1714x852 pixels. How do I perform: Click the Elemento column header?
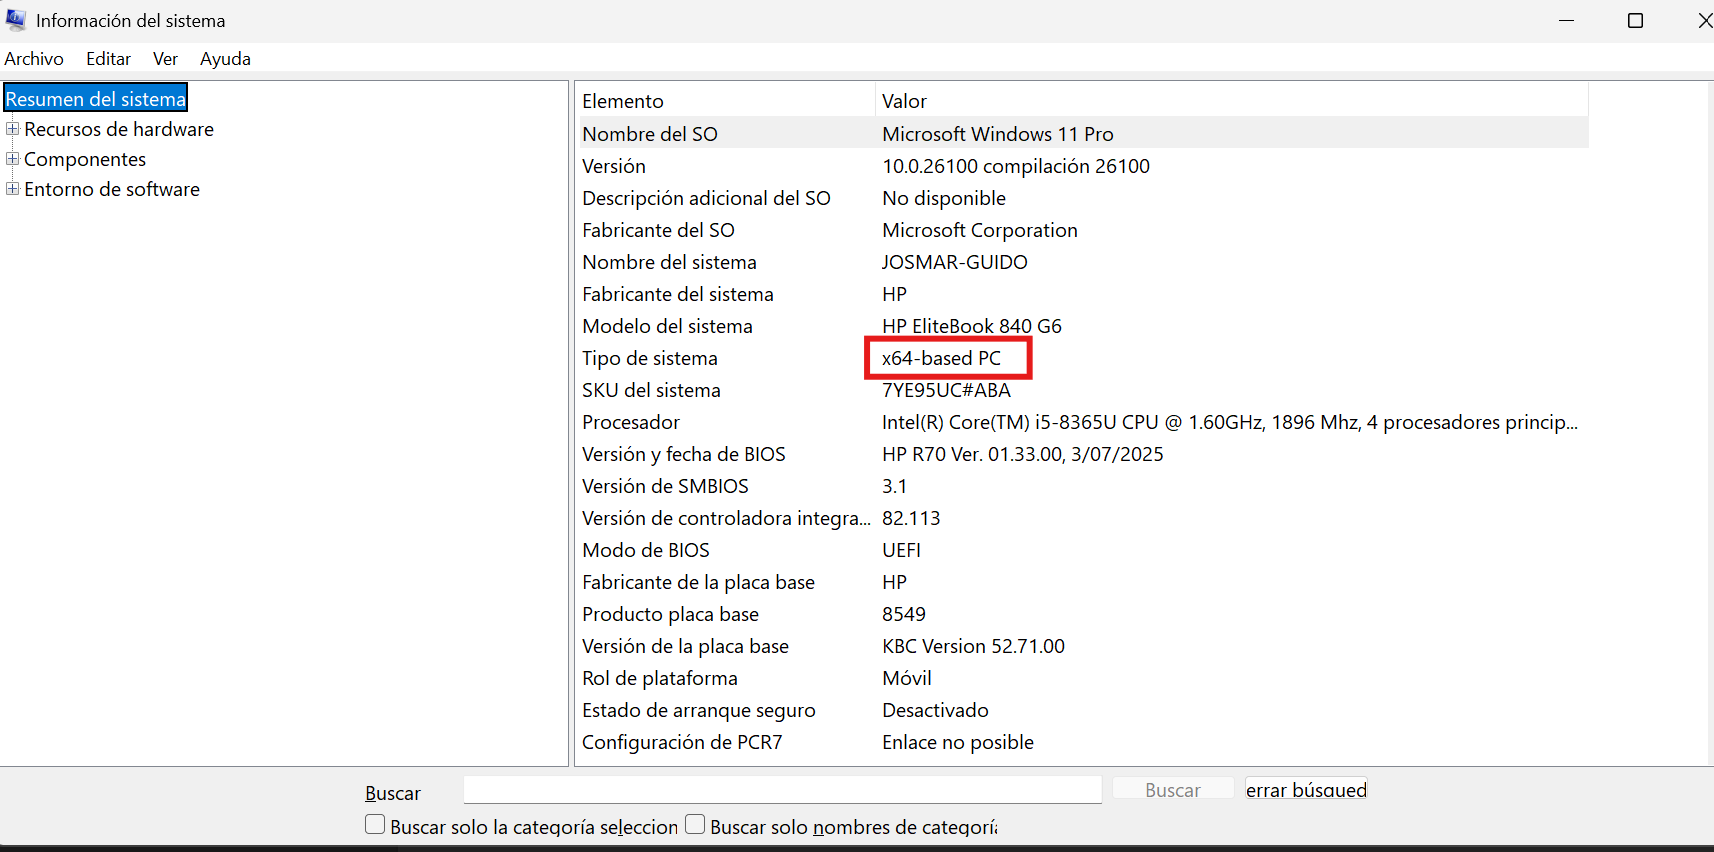623,101
